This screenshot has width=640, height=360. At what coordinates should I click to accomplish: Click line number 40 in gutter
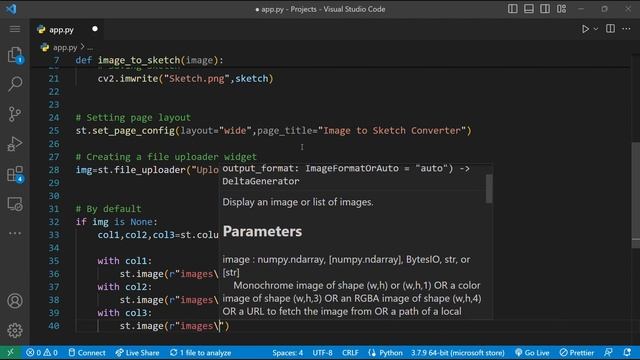(x=54, y=326)
